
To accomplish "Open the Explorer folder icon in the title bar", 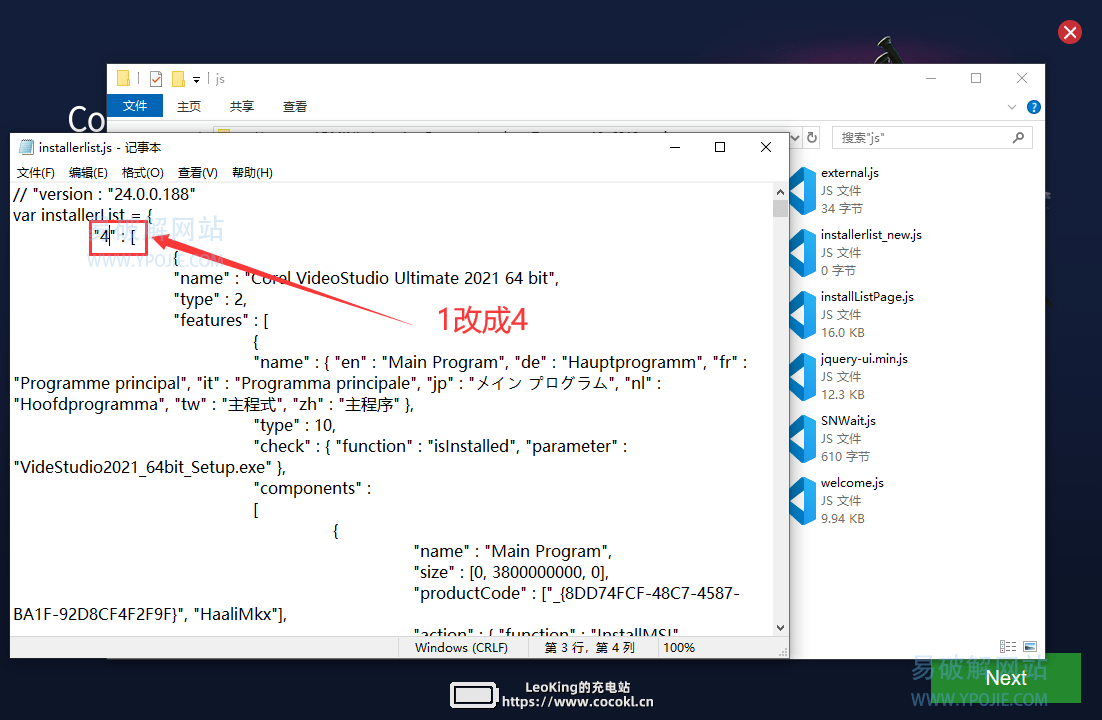I will (124, 78).
